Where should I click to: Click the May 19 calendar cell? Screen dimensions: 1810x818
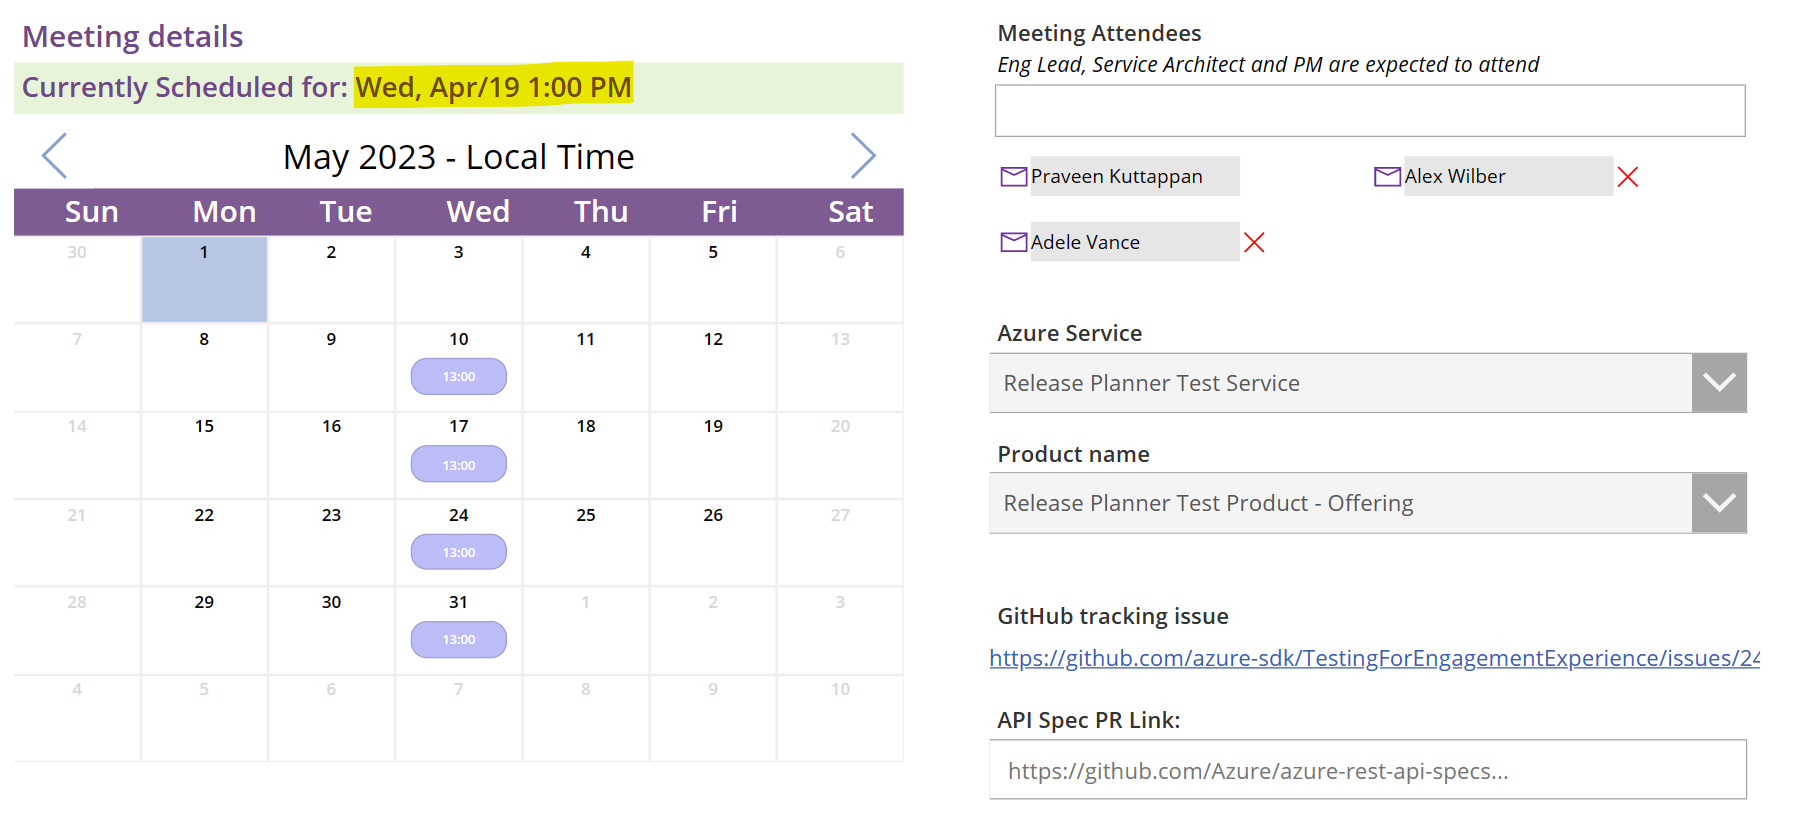(x=712, y=455)
